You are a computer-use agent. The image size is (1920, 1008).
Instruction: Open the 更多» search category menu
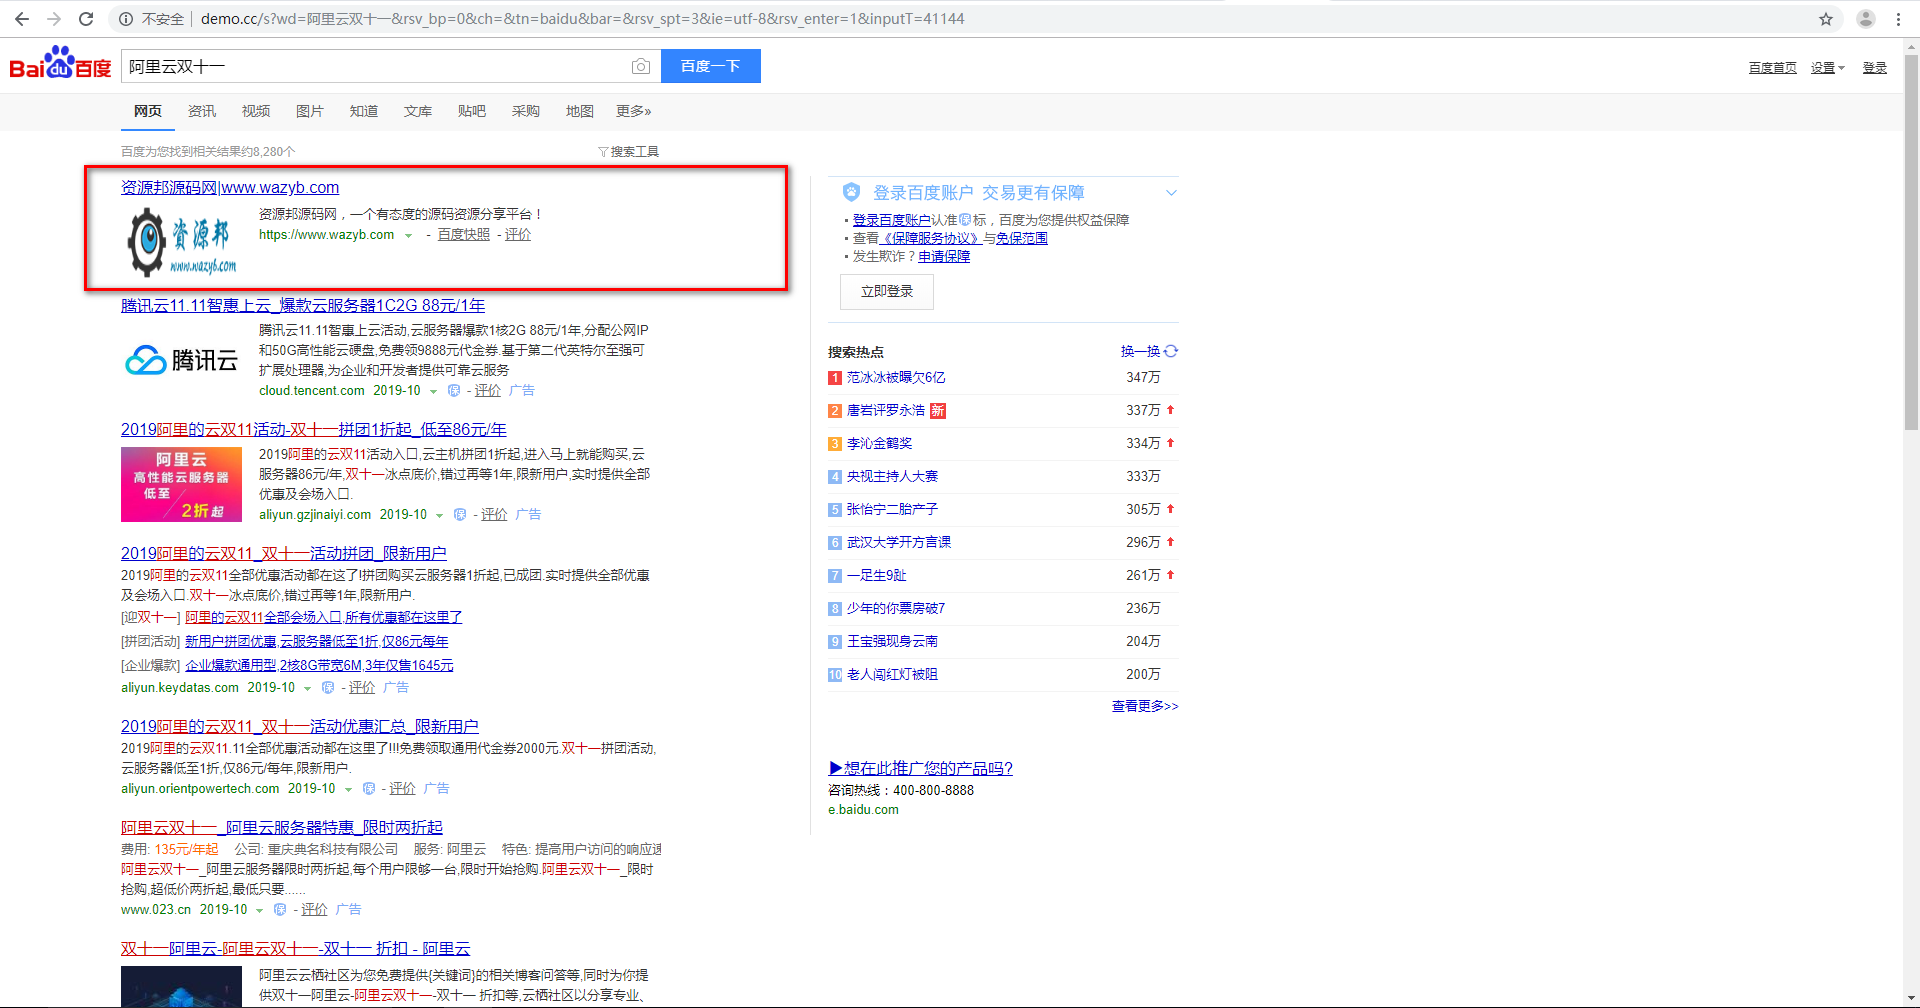[634, 111]
